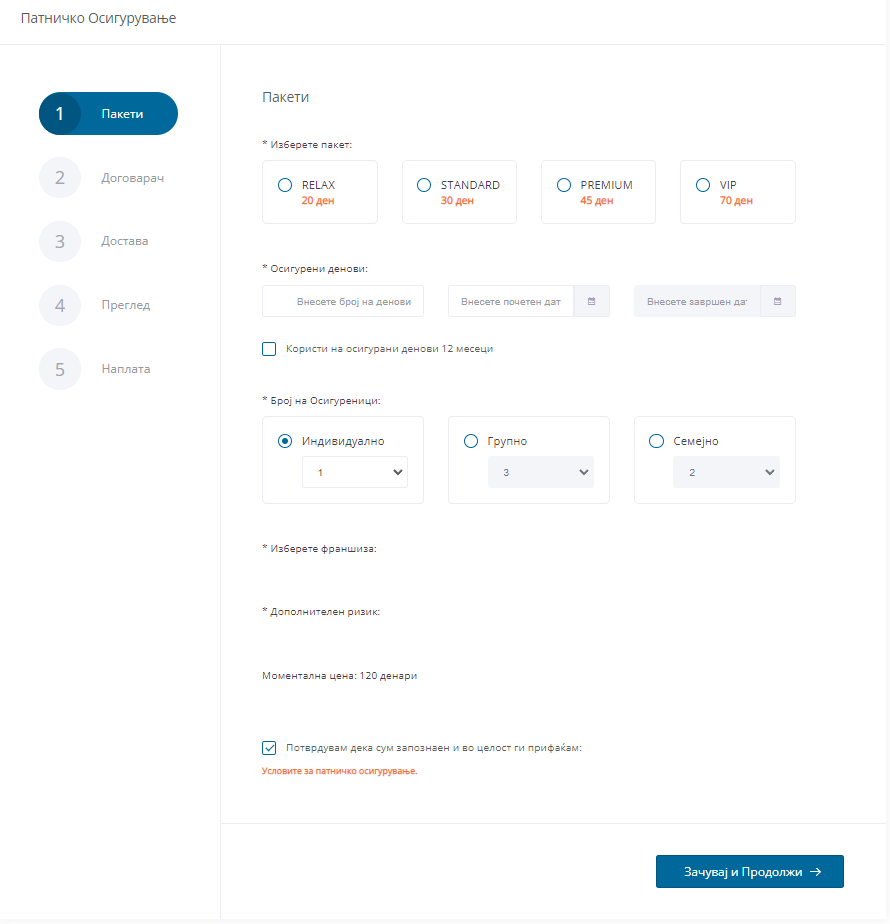Click the step 5 circle for Наплата
This screenshot has height=924, width=890.
60,369
